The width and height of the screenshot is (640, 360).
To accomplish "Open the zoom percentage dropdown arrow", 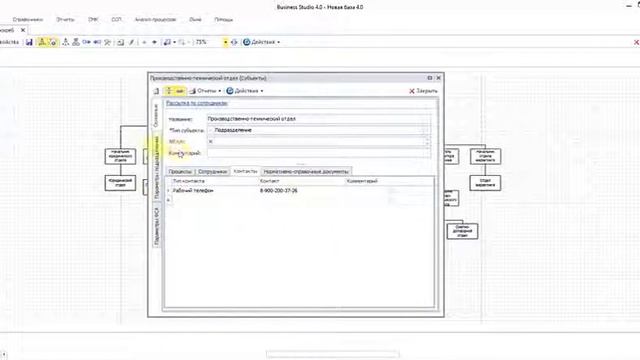I will (x=225, y=42).
